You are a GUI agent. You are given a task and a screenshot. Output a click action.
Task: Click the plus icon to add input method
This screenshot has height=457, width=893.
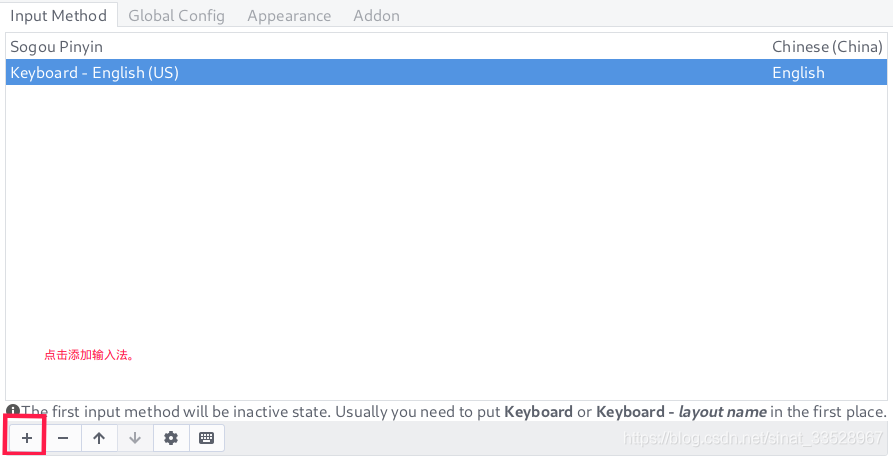click(x=27, y=438)
